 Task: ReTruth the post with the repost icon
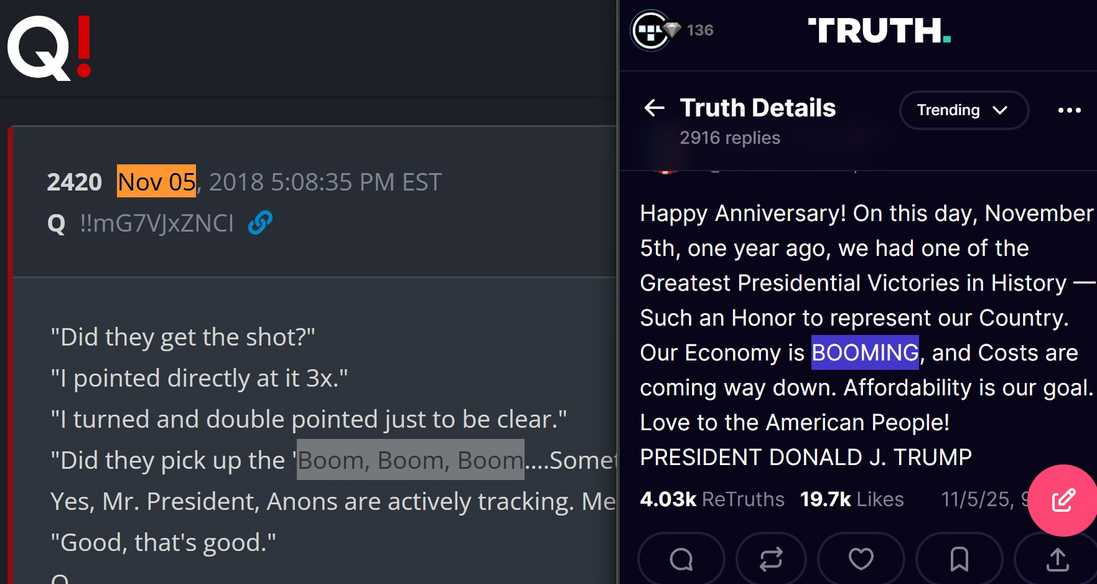(x=771, y=559)
